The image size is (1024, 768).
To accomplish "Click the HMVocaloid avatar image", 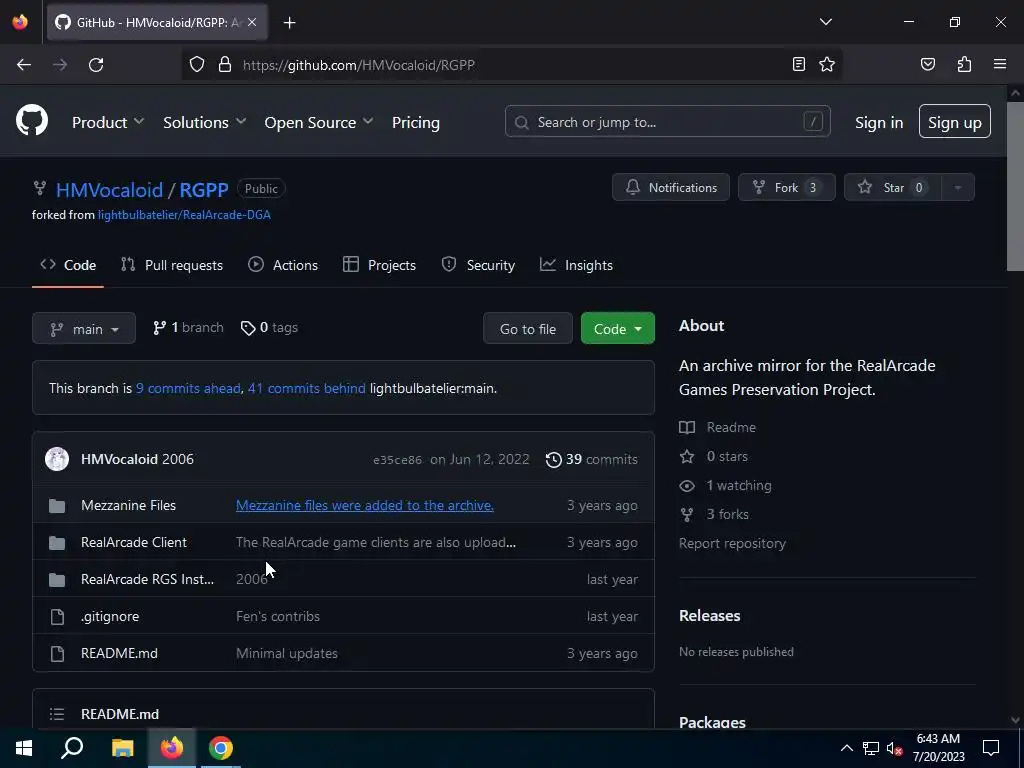I will point(57,459).
